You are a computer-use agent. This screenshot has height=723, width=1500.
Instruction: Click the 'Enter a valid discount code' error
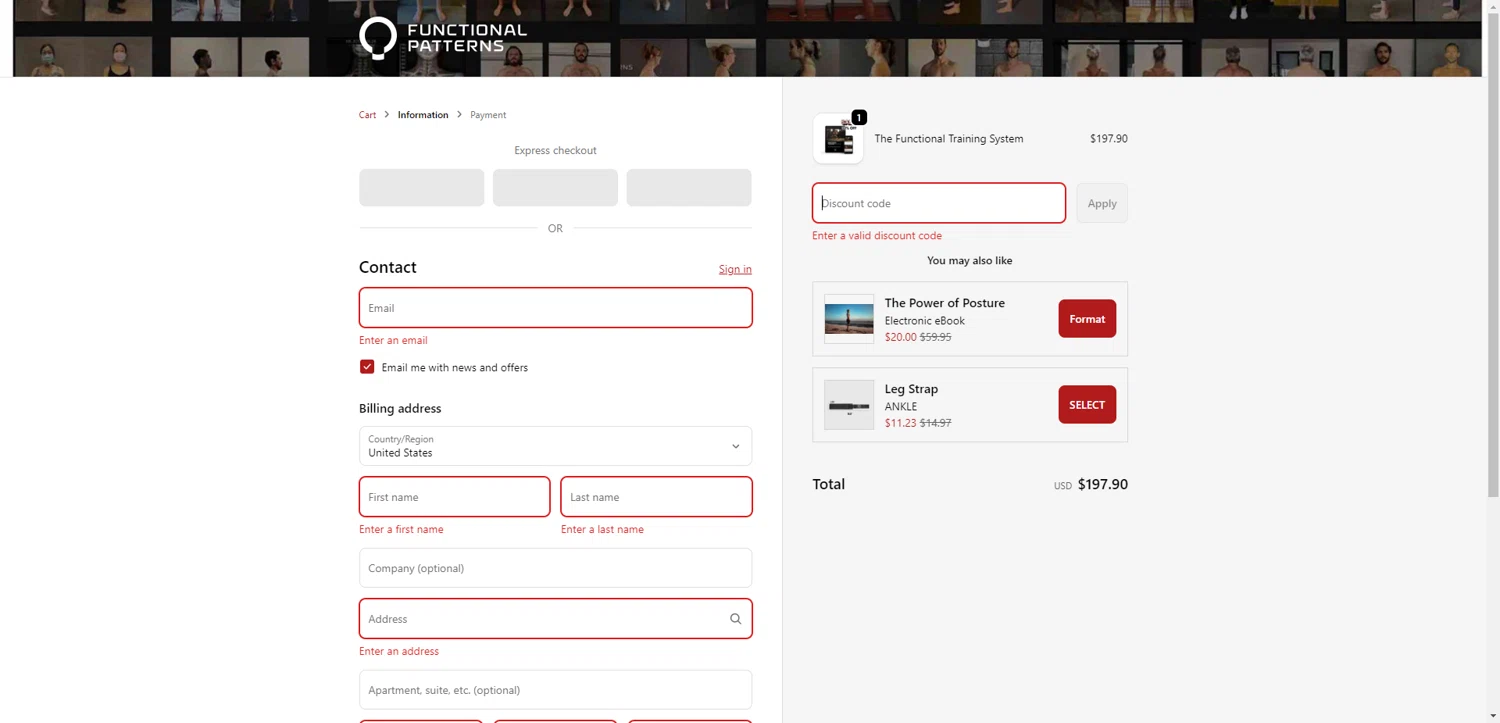pyautogui.click(x=877, y=236)
